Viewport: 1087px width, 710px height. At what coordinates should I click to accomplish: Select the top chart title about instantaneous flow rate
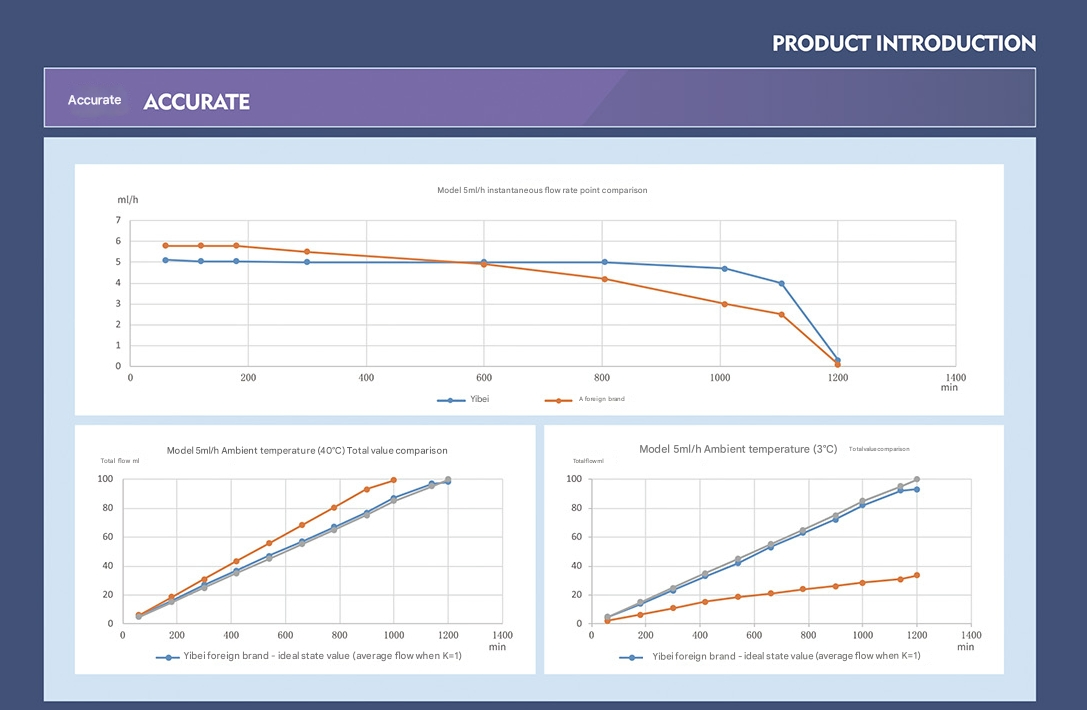[541, 190]
